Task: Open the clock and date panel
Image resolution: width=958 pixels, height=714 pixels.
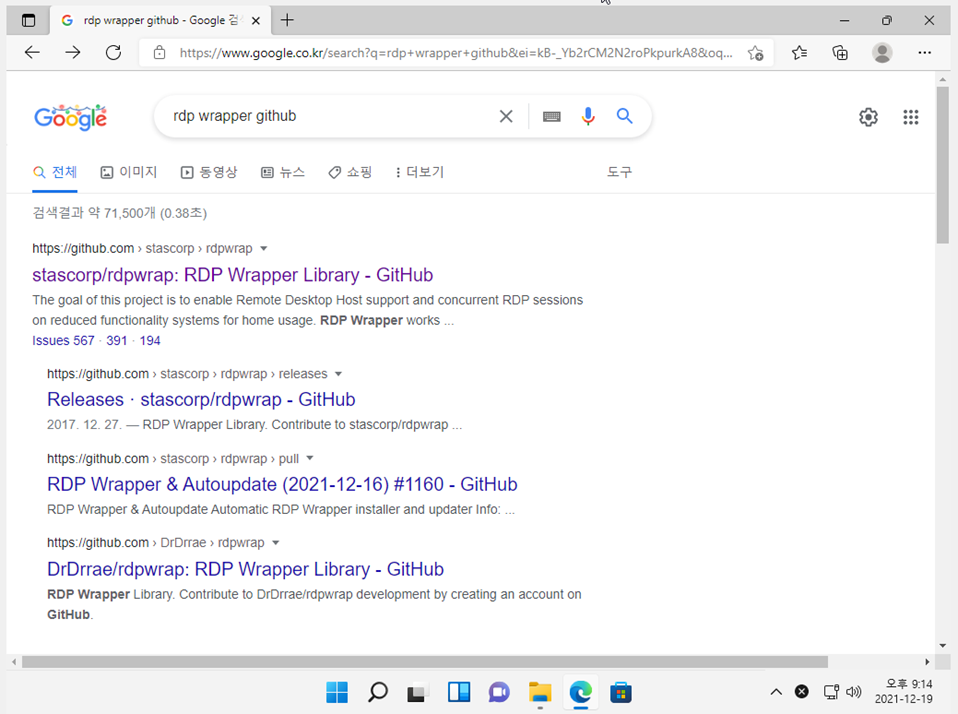Action: 904,691
